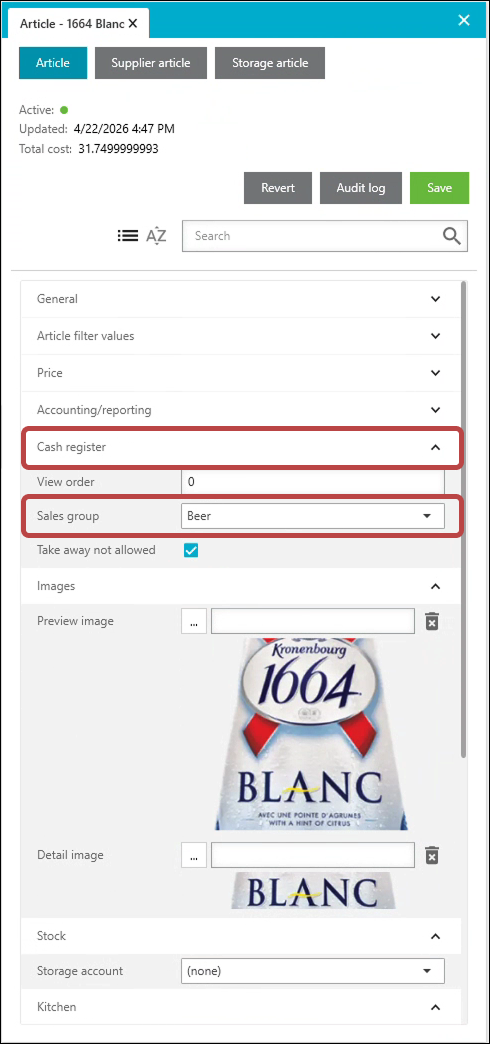The width and height of the screenshot is (490, 1044).
Task: Collapse the Cash register section
Action: coord(240,447)
